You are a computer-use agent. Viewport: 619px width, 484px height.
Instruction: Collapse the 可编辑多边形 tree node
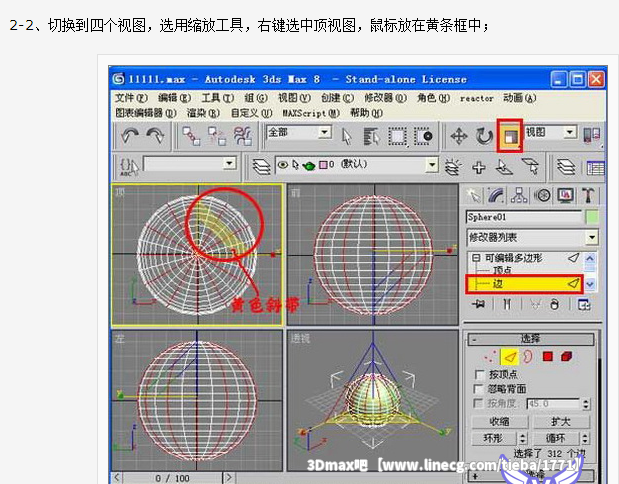[x=476, y=258]
